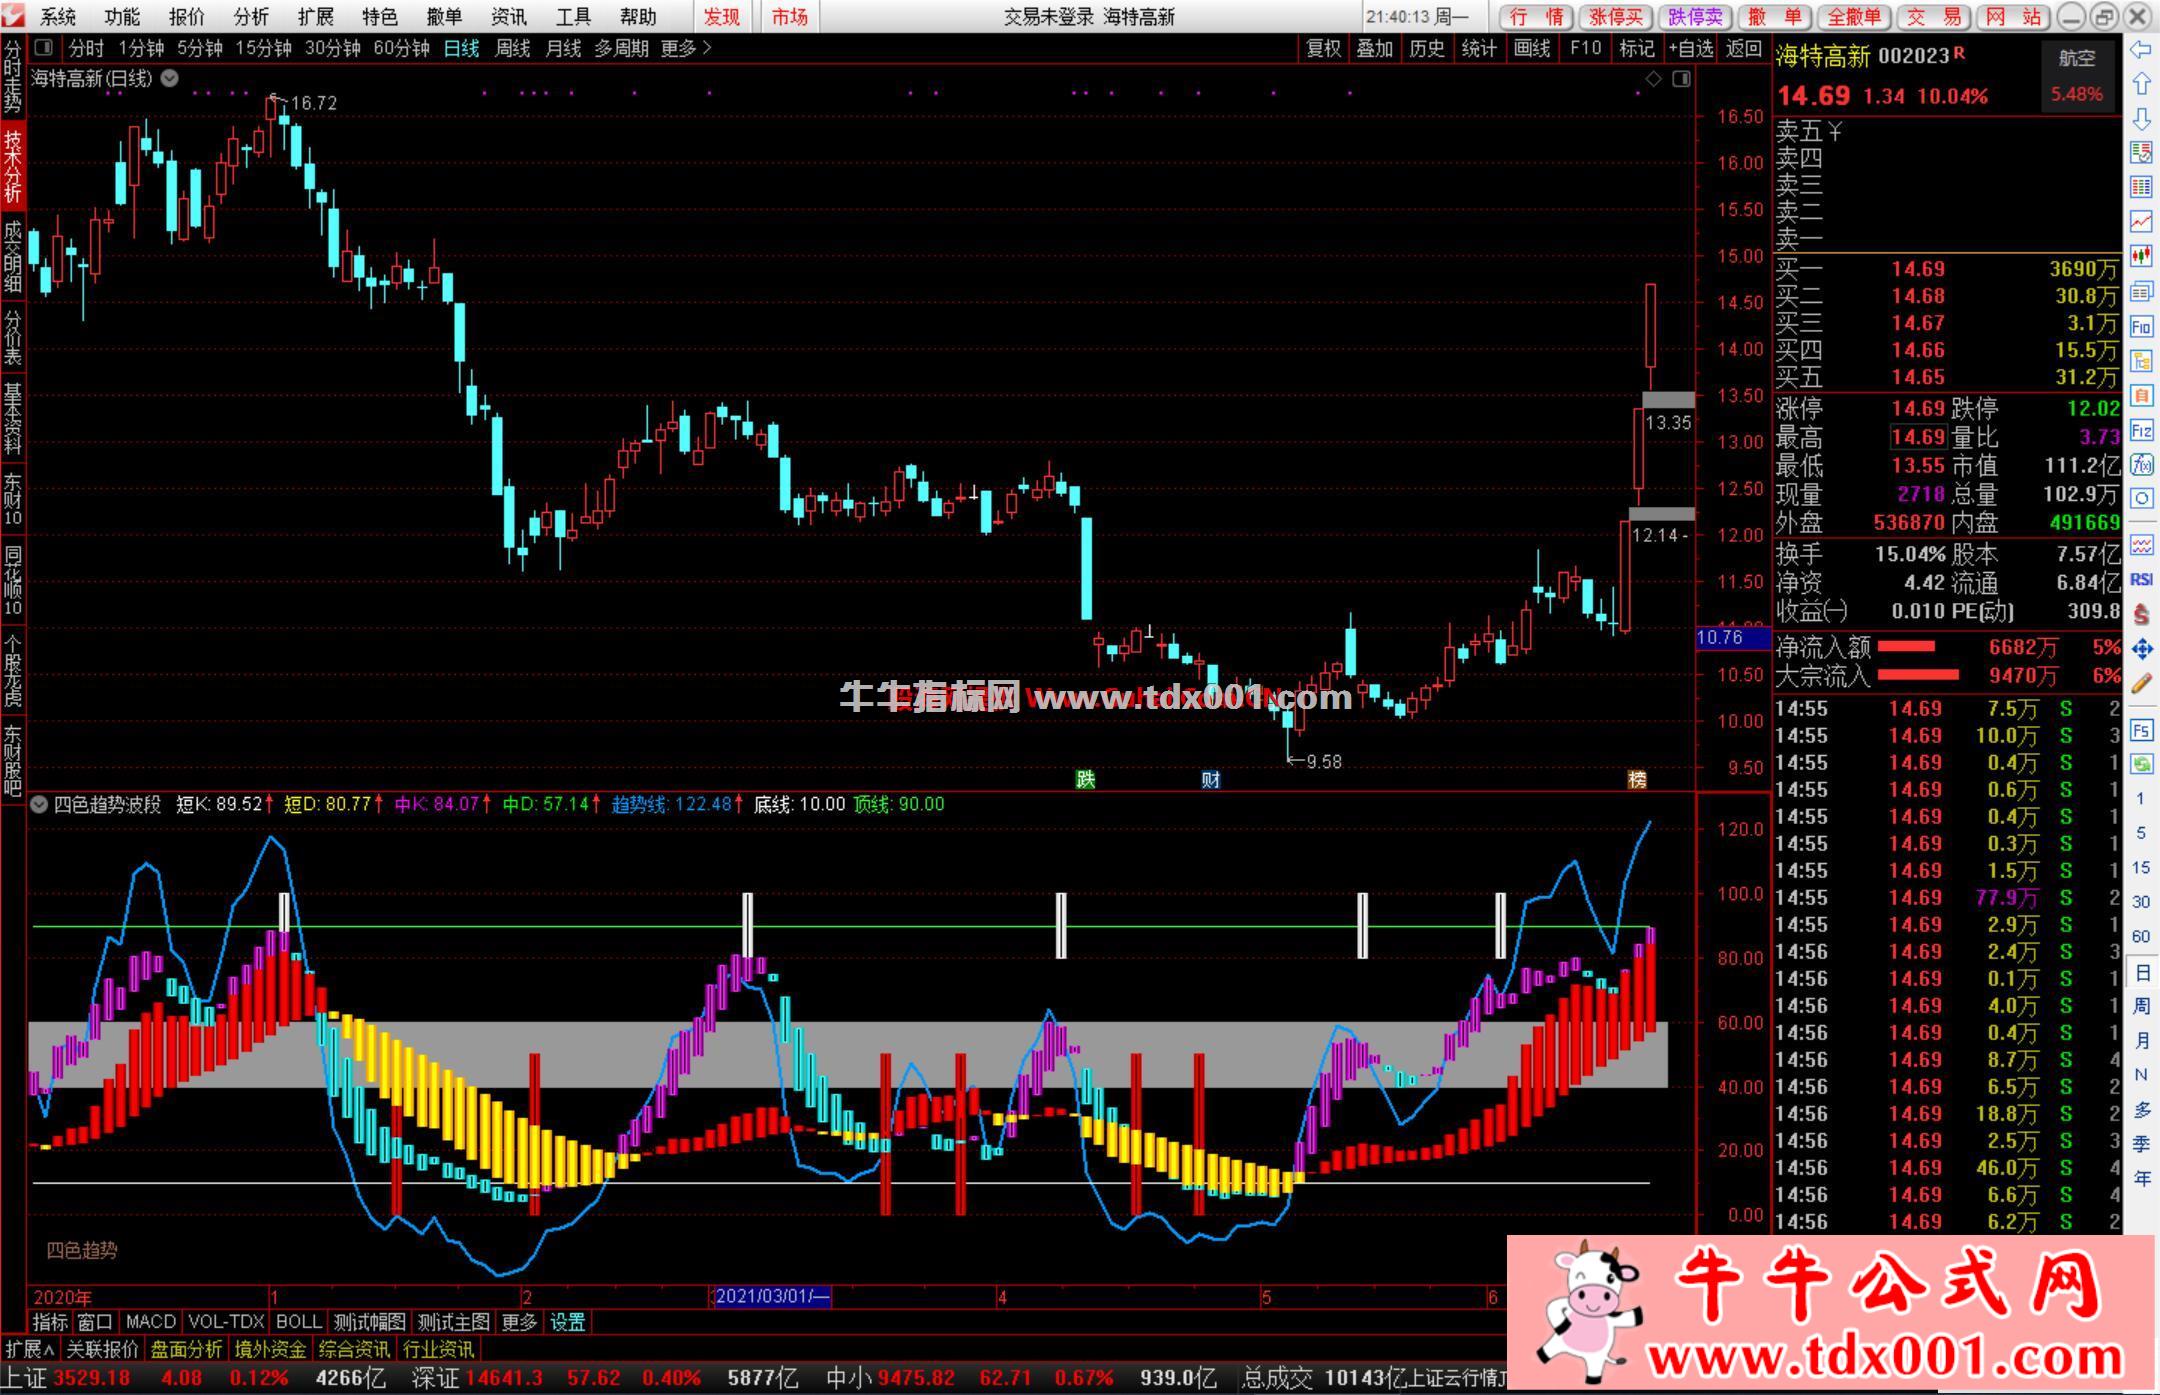Select the pencil drawing tool icon
The image size is (2160, 1395).
pos(2141,684)
